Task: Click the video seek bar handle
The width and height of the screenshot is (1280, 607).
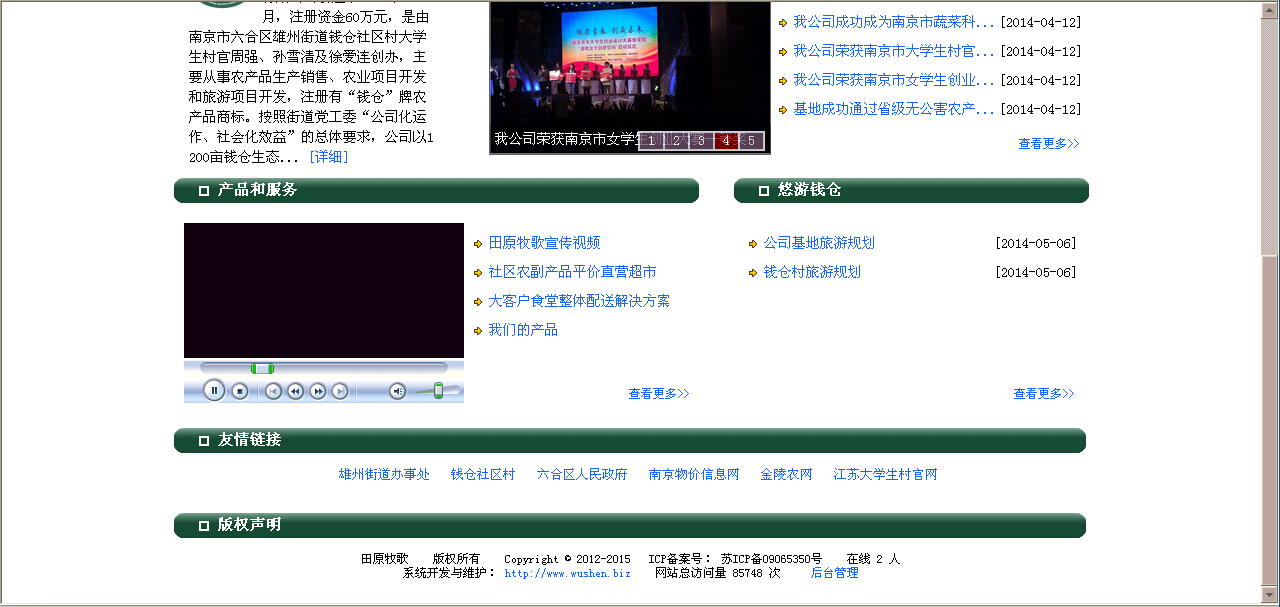Action: 262,368
